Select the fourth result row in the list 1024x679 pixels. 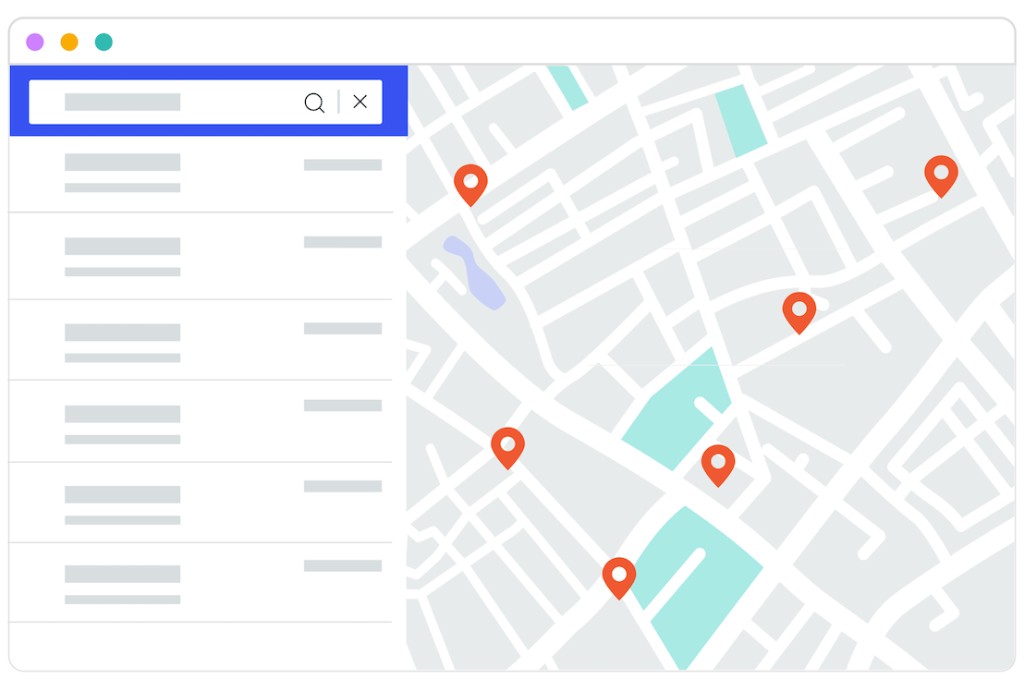click(x=201, y=421)
